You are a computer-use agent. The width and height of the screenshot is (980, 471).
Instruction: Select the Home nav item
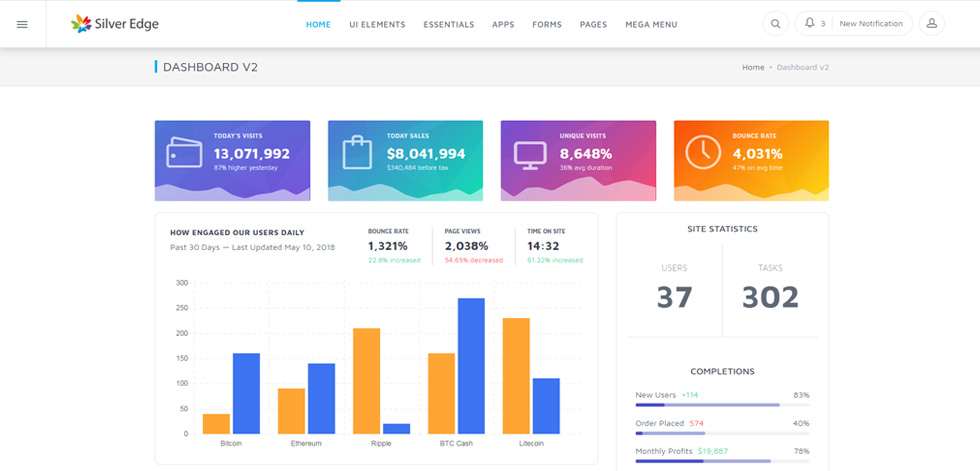[318, 24]
